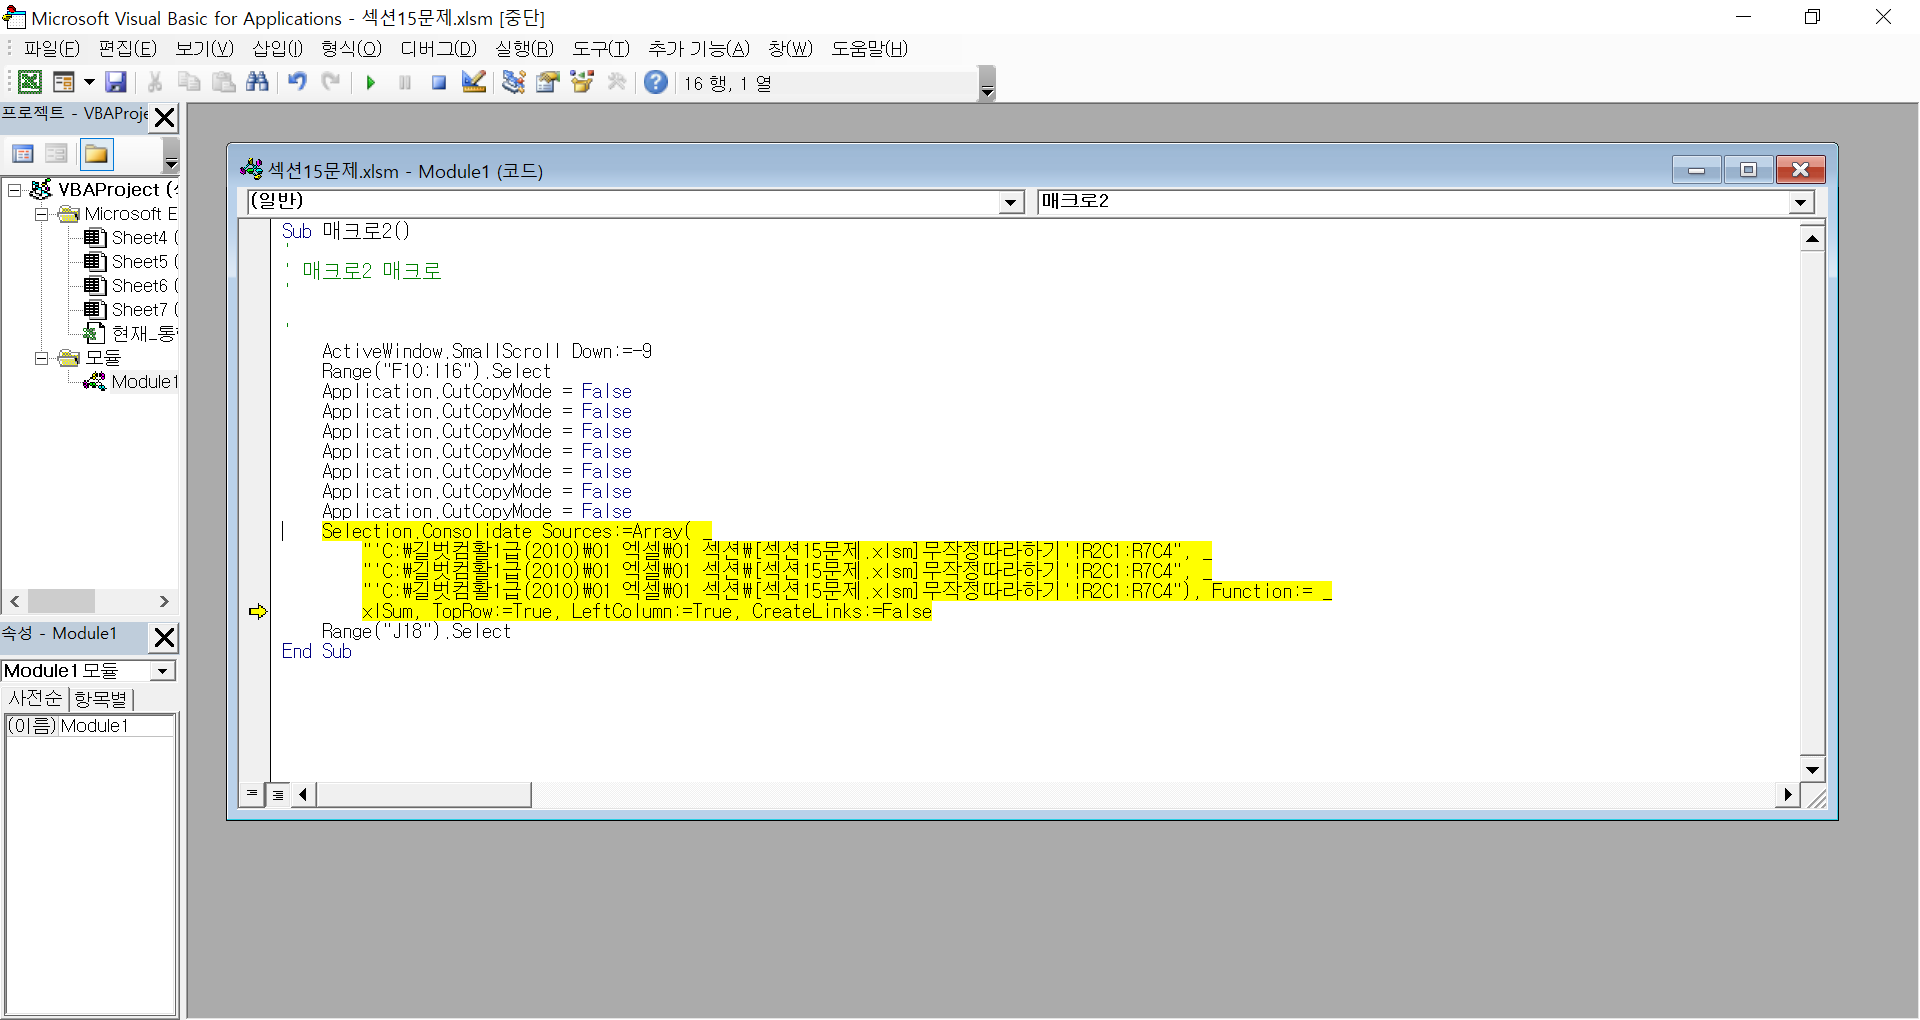Screen dimensions: 1920x1020
Task: Open Find with the binoculars icon
Action: [257, 82]
